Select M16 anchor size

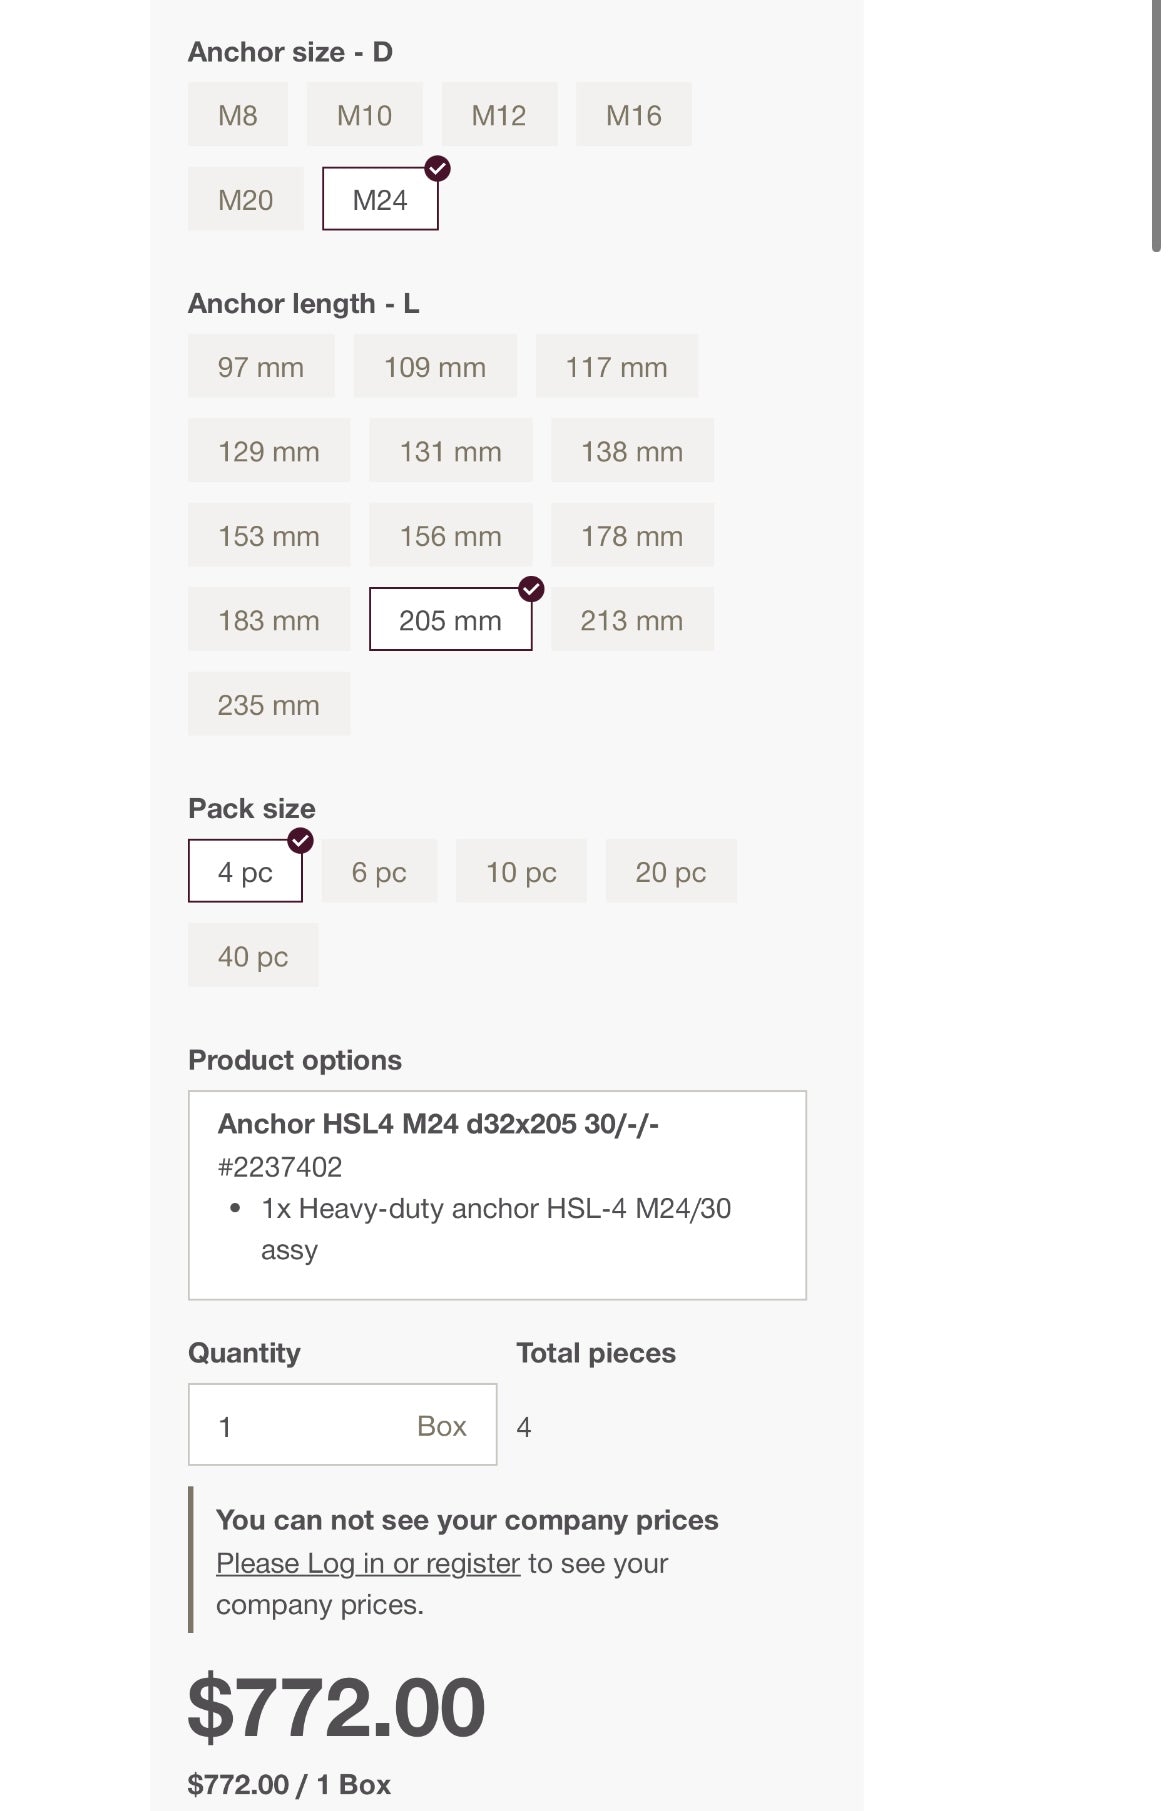click(x=633, y=115)
